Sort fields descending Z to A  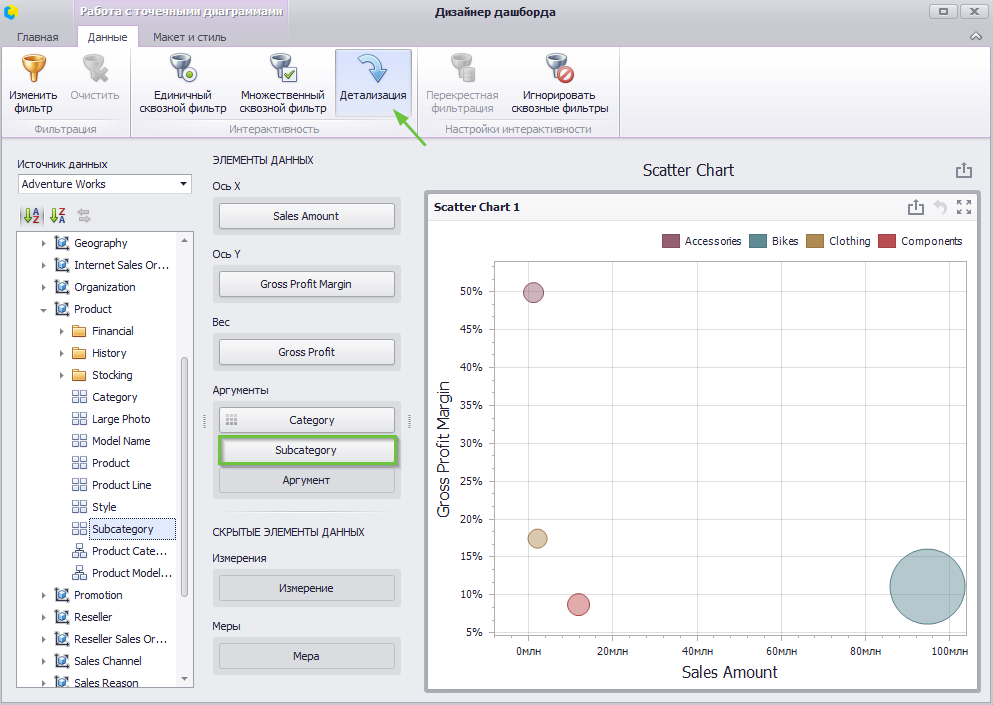[x=58, y=215]
